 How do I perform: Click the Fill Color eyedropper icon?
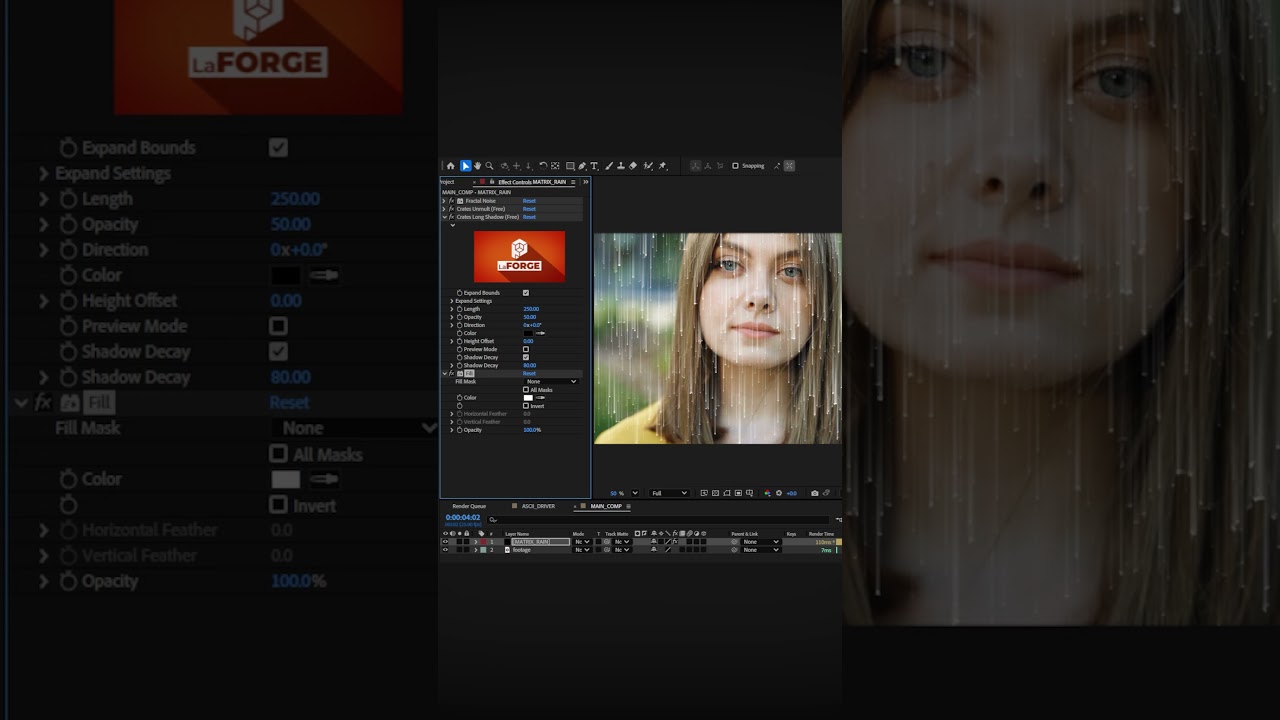pyautogui.click(x=540, y=398)
